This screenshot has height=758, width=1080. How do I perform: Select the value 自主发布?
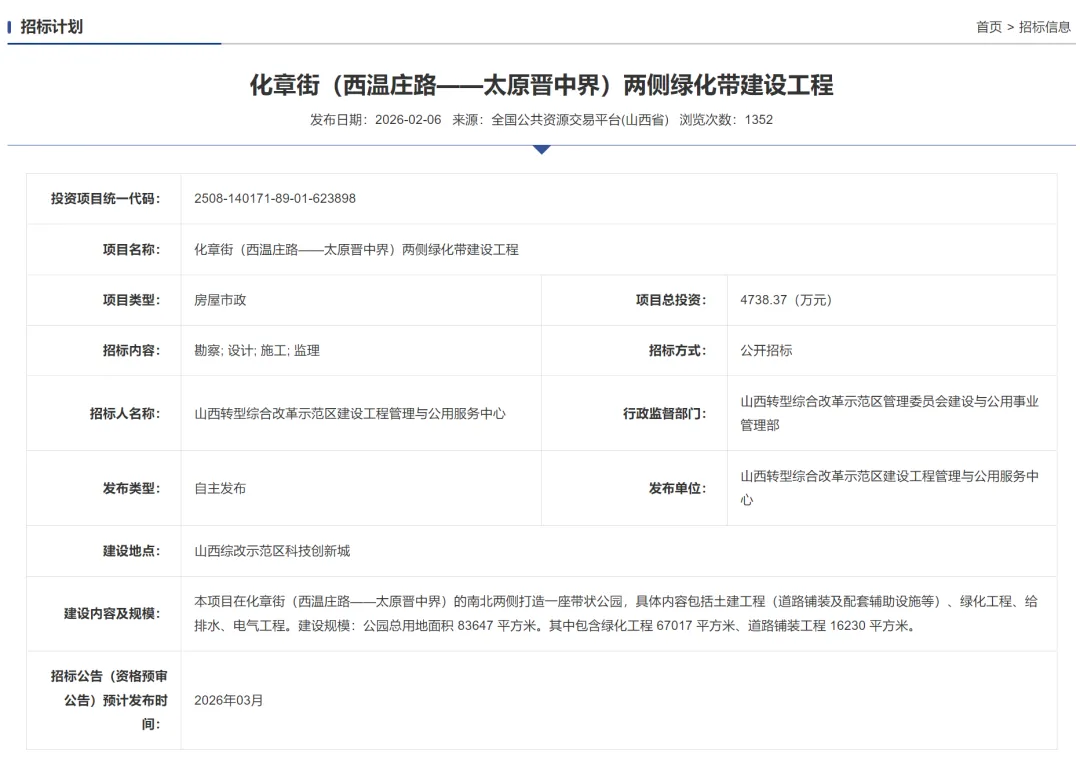(220, 488)
